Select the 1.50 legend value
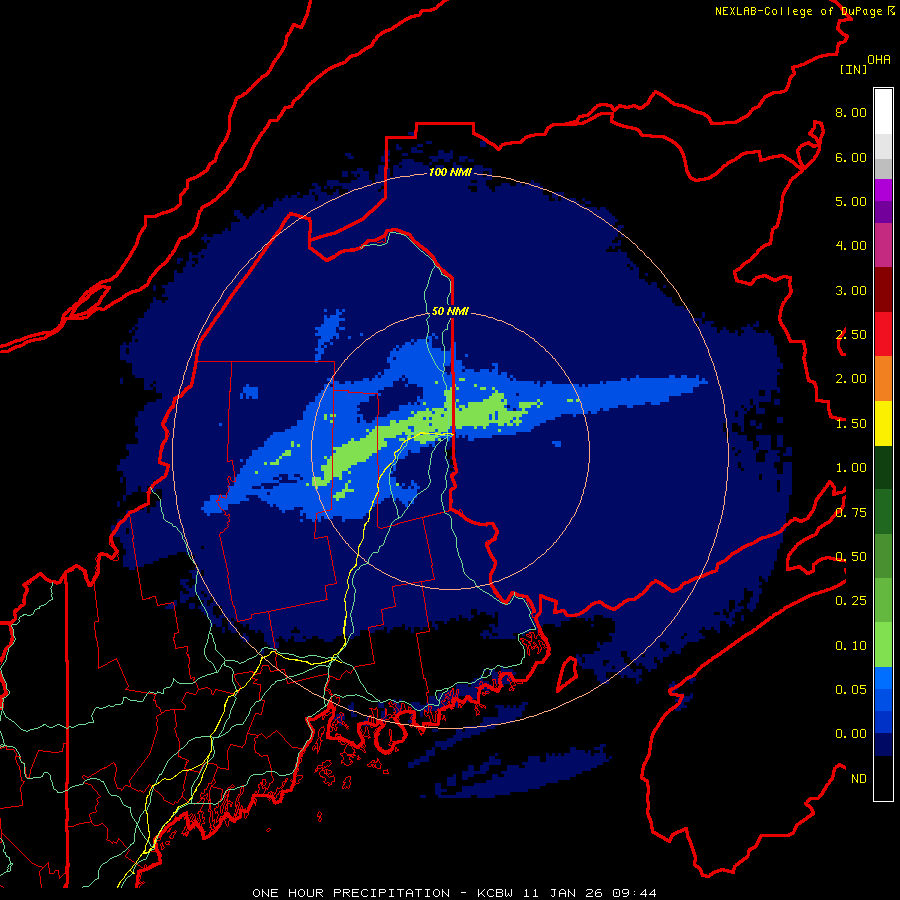The image size is (900, 900). [x=851, y=424]
